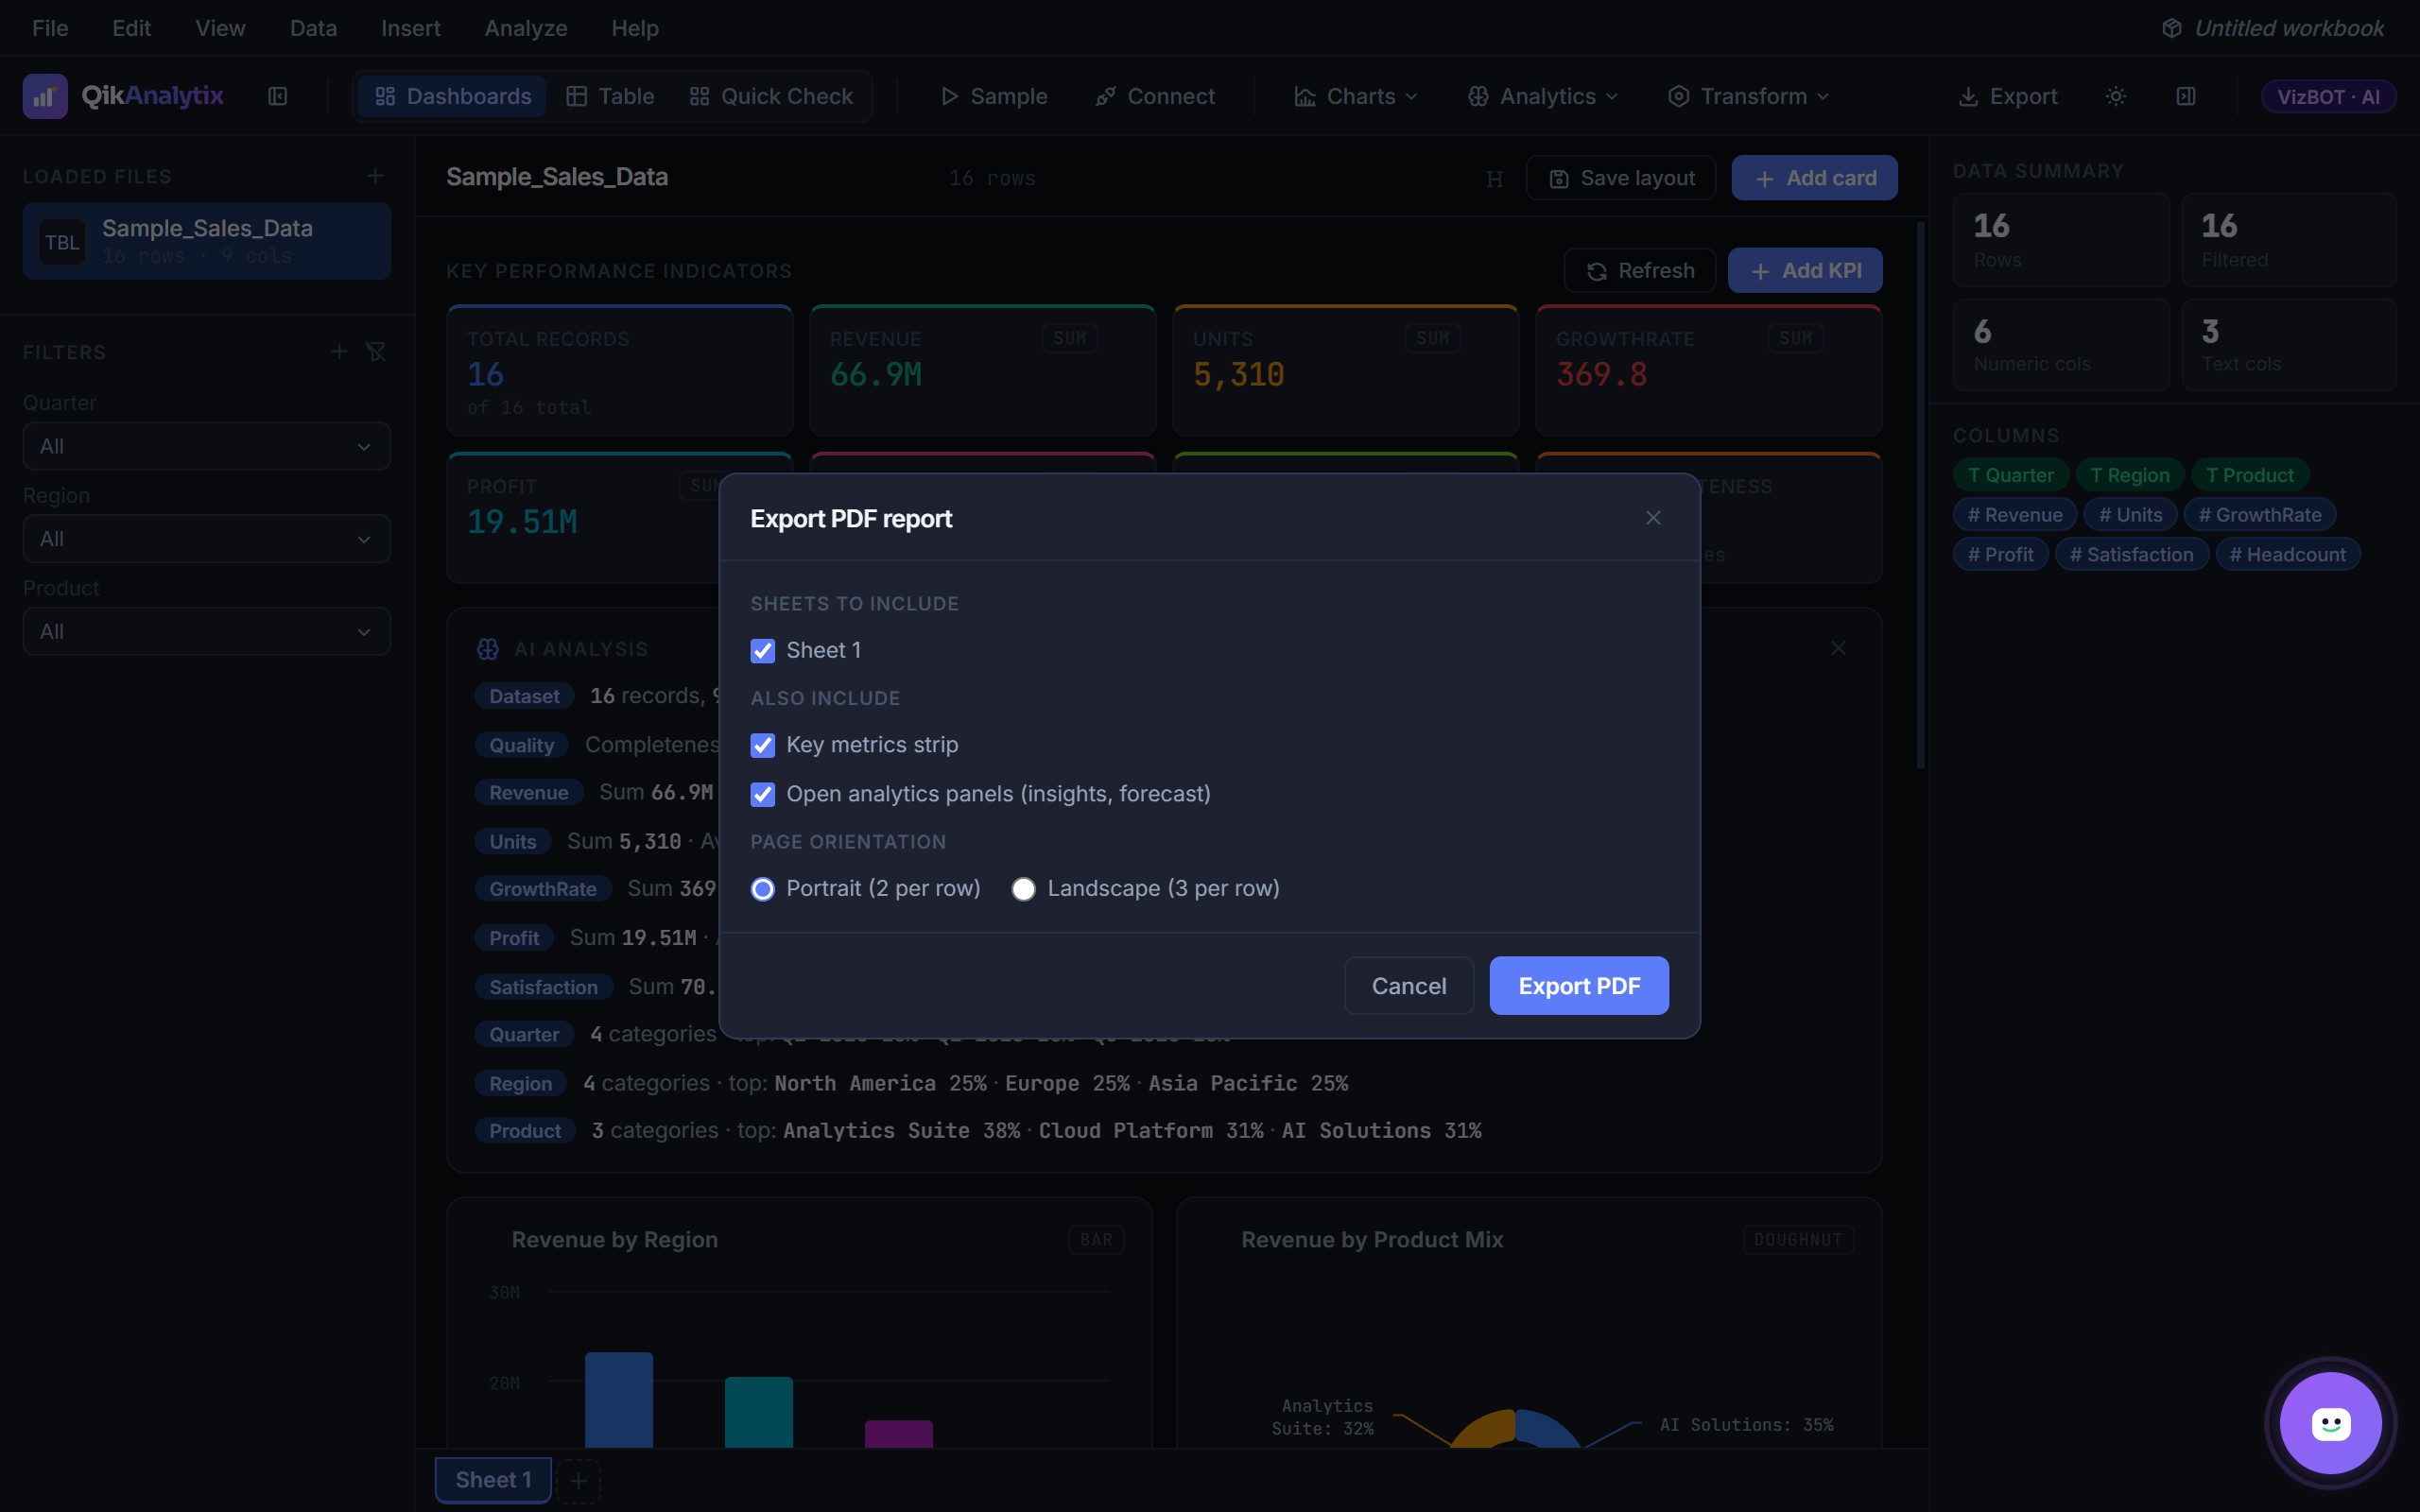Close the Export PDF report dialog
2420x1512 pixels.
tap(1653, 518)
